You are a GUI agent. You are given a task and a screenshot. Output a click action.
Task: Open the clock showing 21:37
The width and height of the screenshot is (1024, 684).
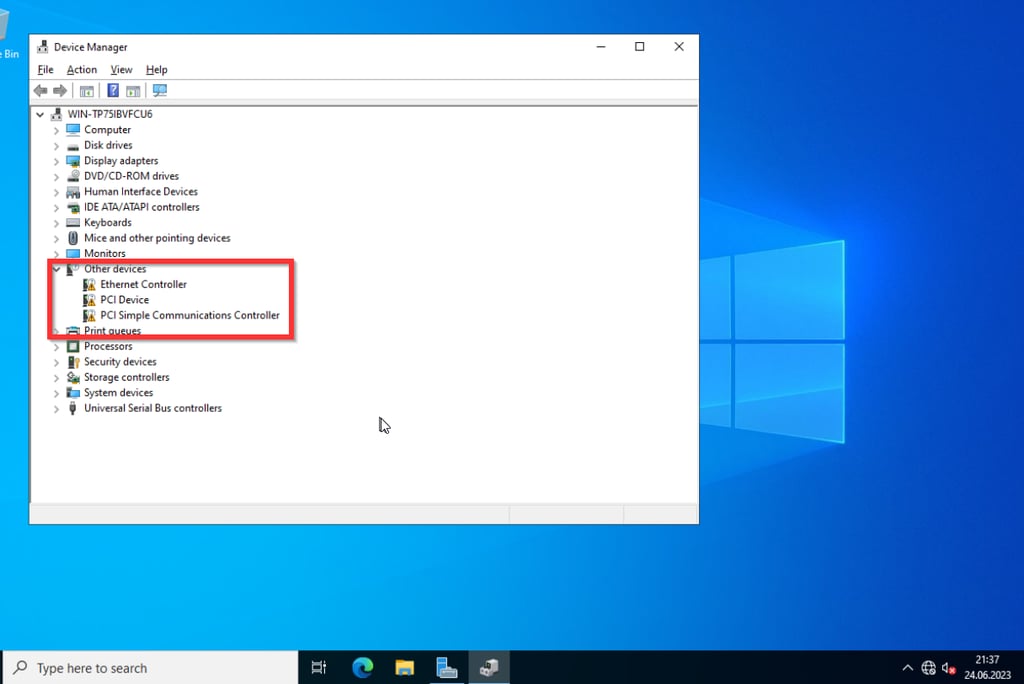[x=987, y=668]
